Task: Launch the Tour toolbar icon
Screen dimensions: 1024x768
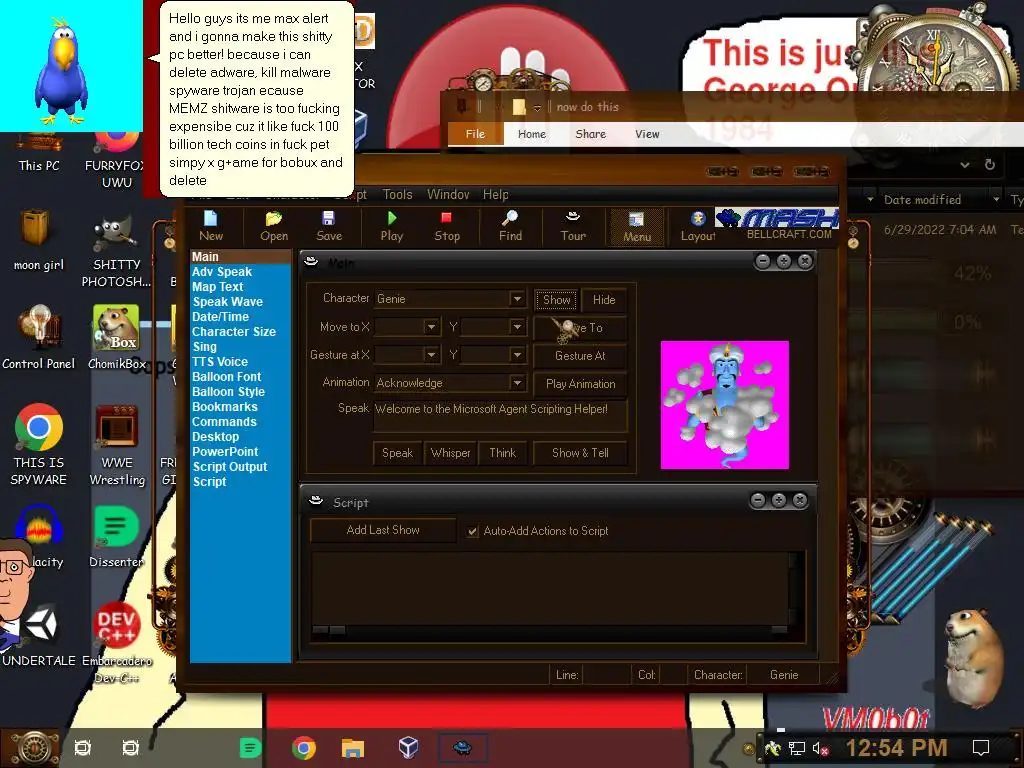Action: 573,227
